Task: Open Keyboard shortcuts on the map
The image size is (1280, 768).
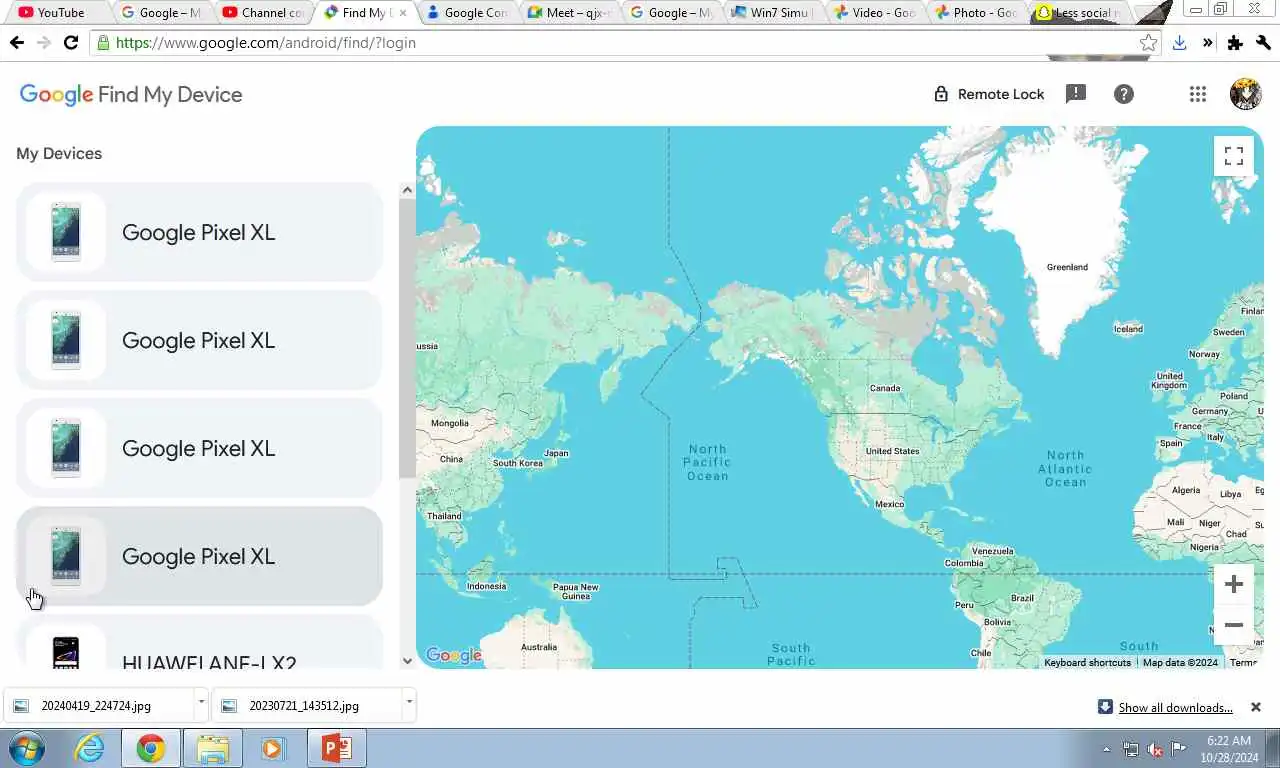Action: click(1087, 662)
